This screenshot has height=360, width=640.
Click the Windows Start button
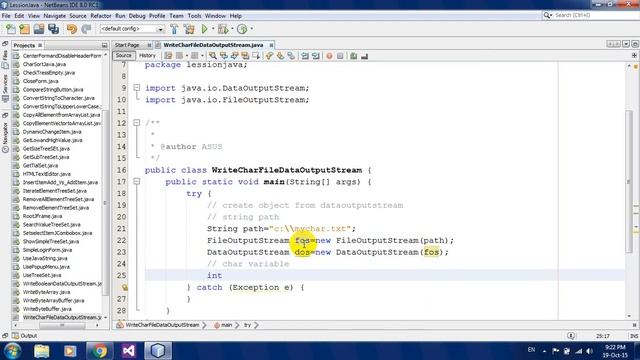[x=12, y=351]
